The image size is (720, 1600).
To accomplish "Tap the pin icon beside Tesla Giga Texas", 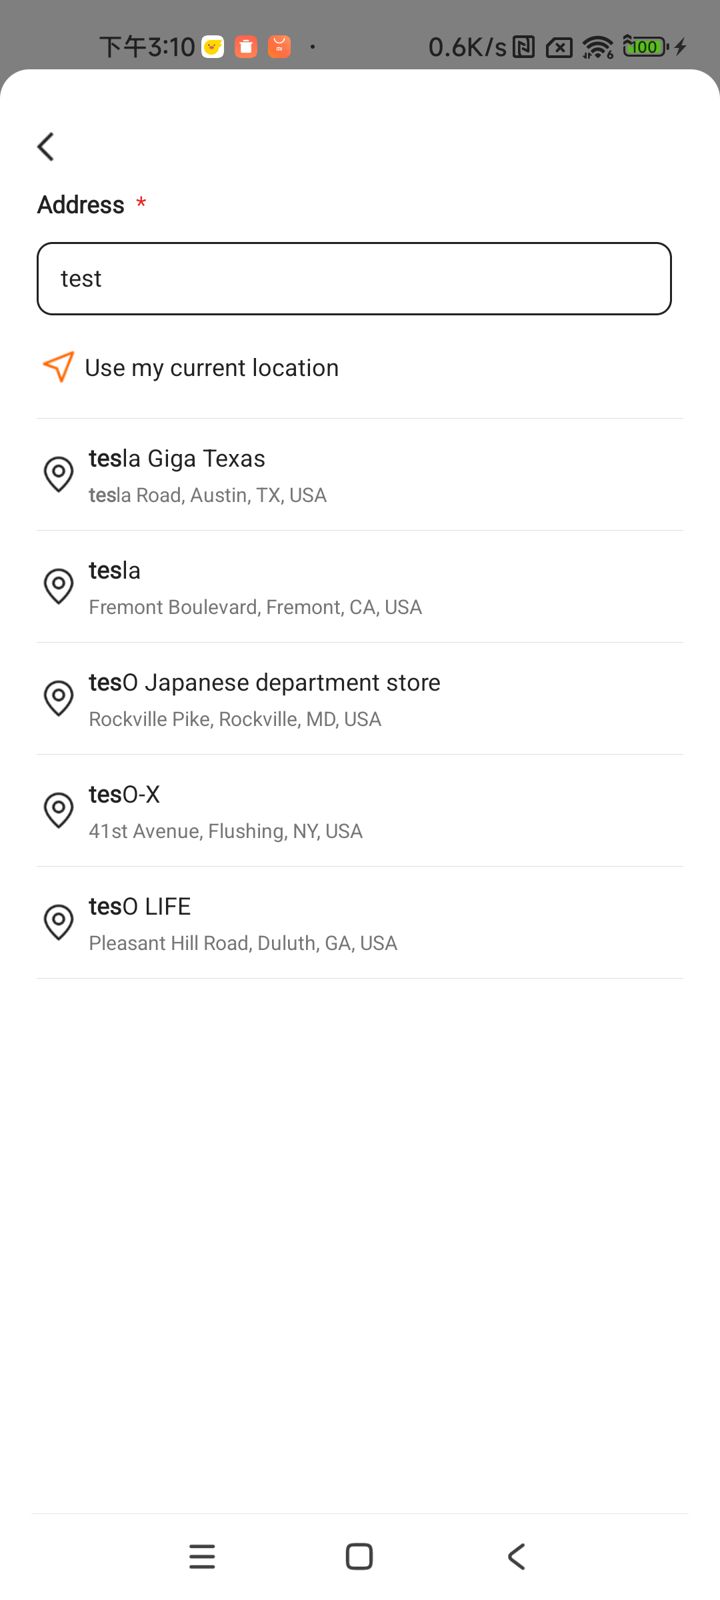I will click(x=59, y=474).
